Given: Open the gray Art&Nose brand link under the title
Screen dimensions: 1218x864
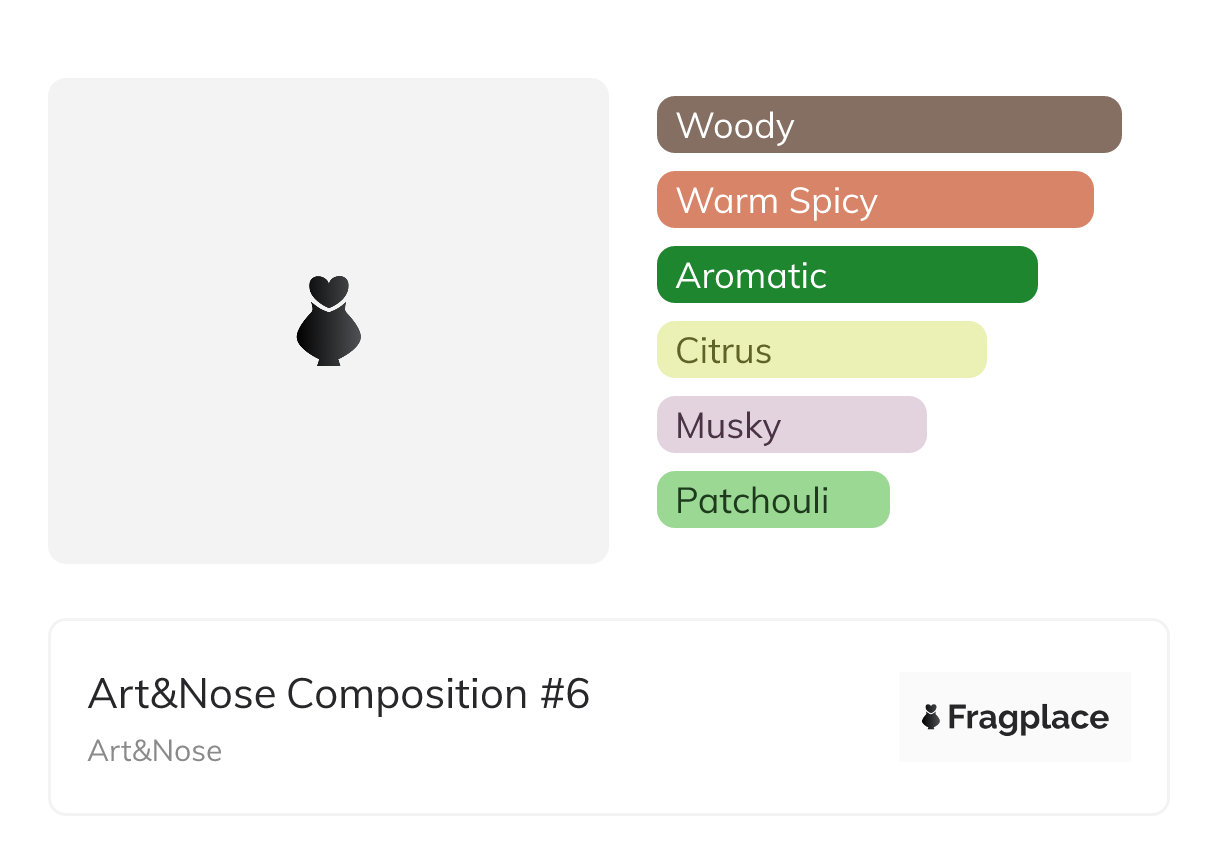Looking at the screenshot, I should tap(155, 751).
